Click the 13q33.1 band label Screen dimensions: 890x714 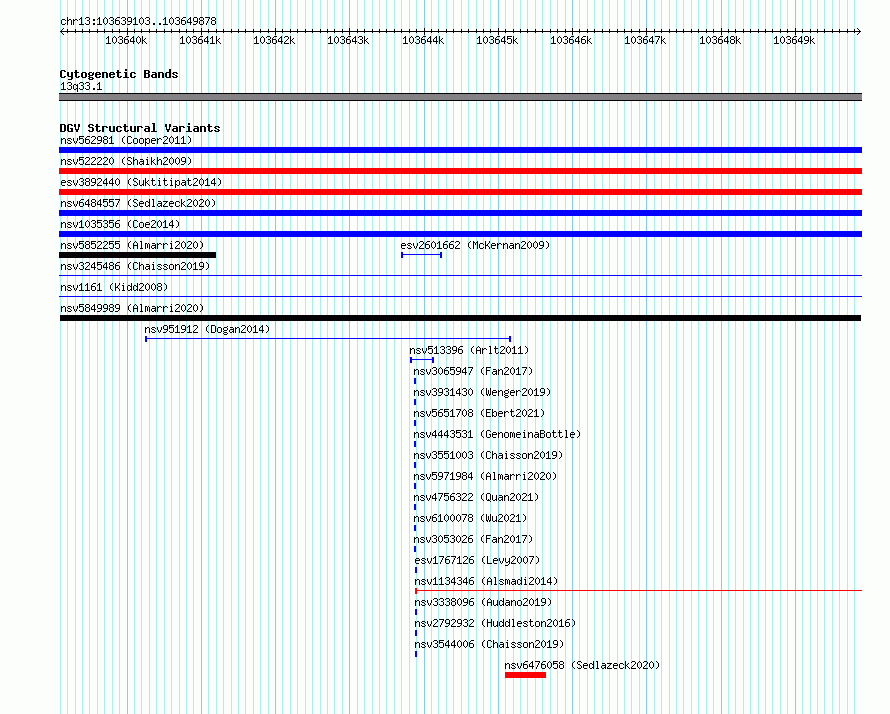tap(81, 86)
